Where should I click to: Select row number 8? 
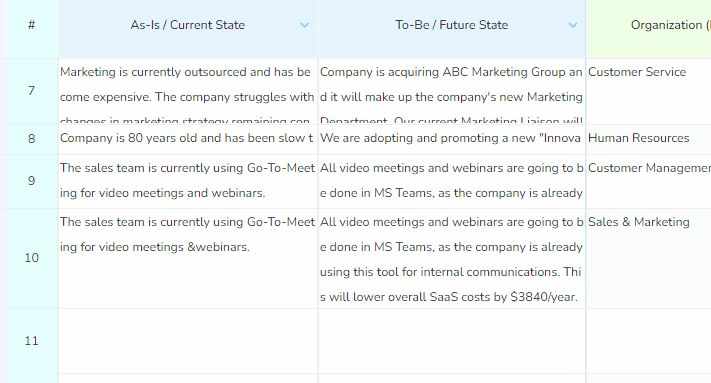[x=31, y=139]
